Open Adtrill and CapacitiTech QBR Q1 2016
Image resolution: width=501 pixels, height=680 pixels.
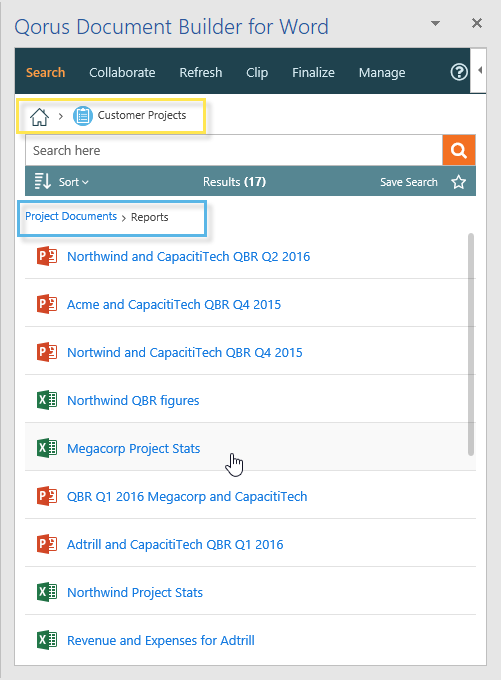click(175, 544)
